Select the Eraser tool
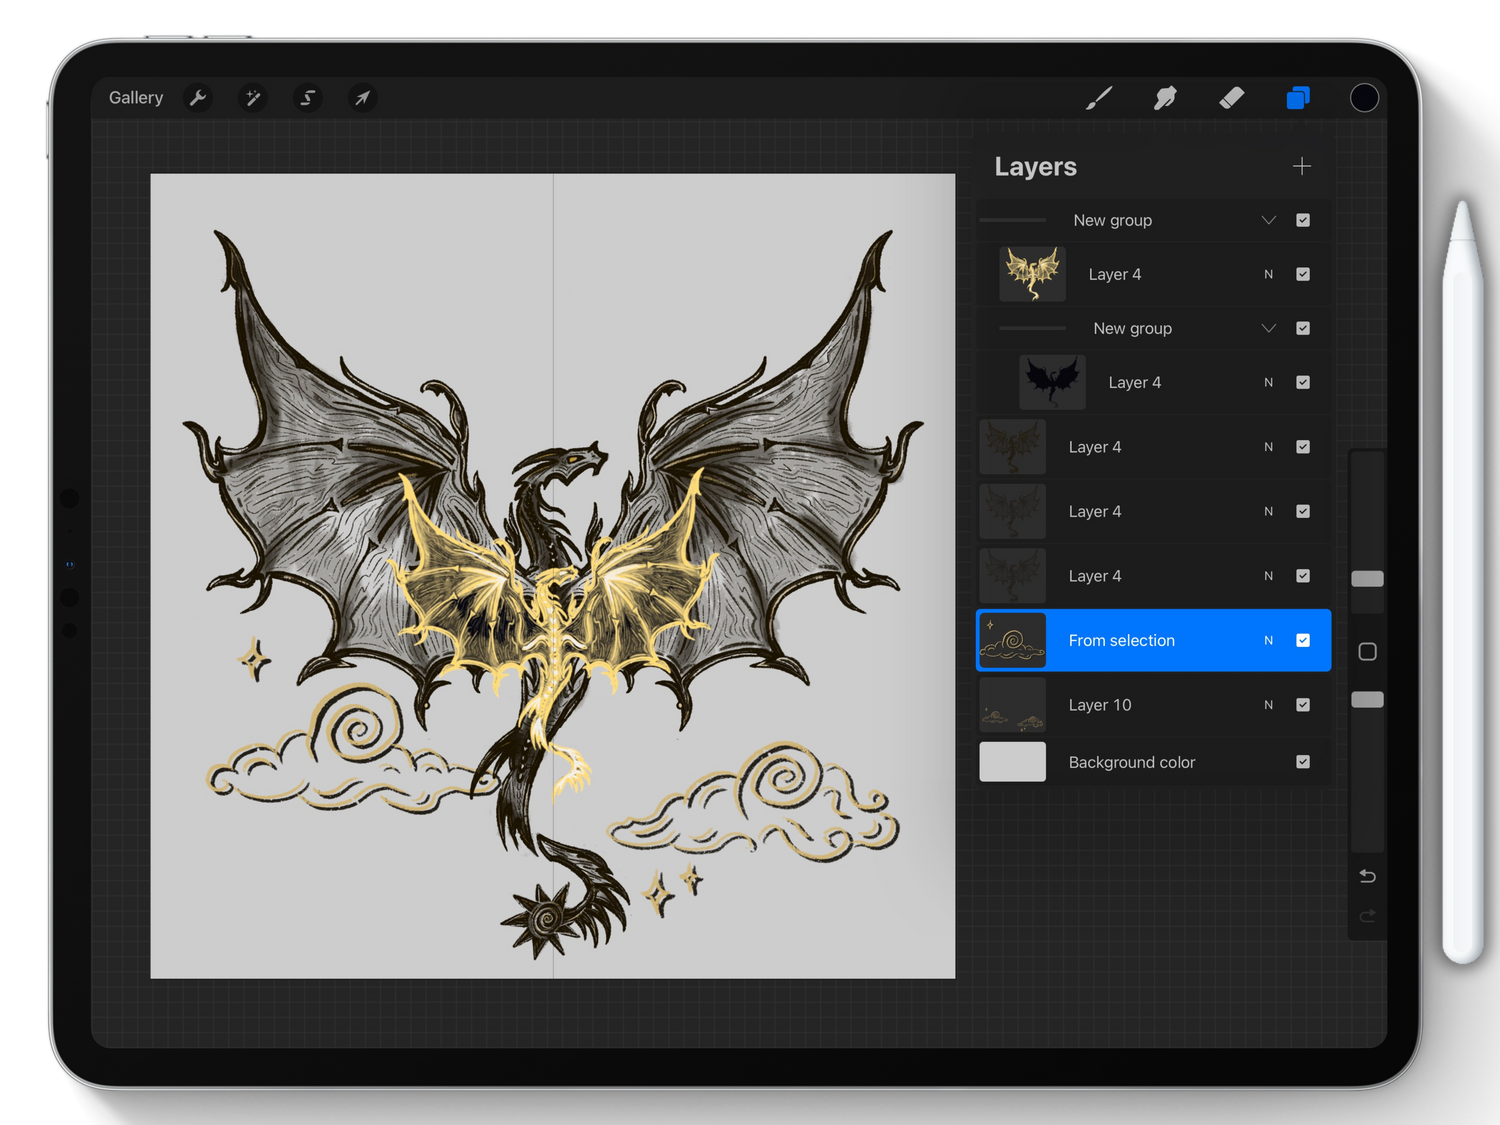Screen dimensions: 1500x1125 tap(1231, 98)
